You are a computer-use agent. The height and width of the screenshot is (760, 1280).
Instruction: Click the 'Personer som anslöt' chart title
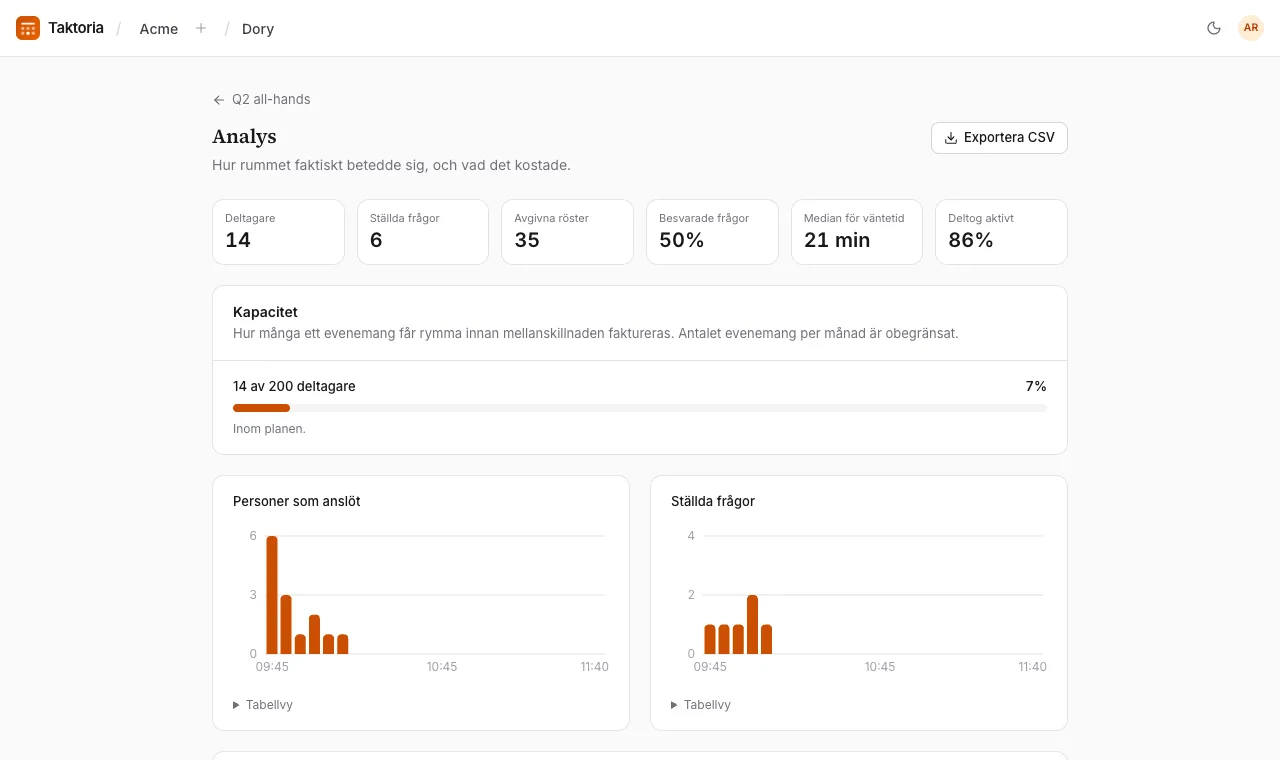tap(297, 501)
